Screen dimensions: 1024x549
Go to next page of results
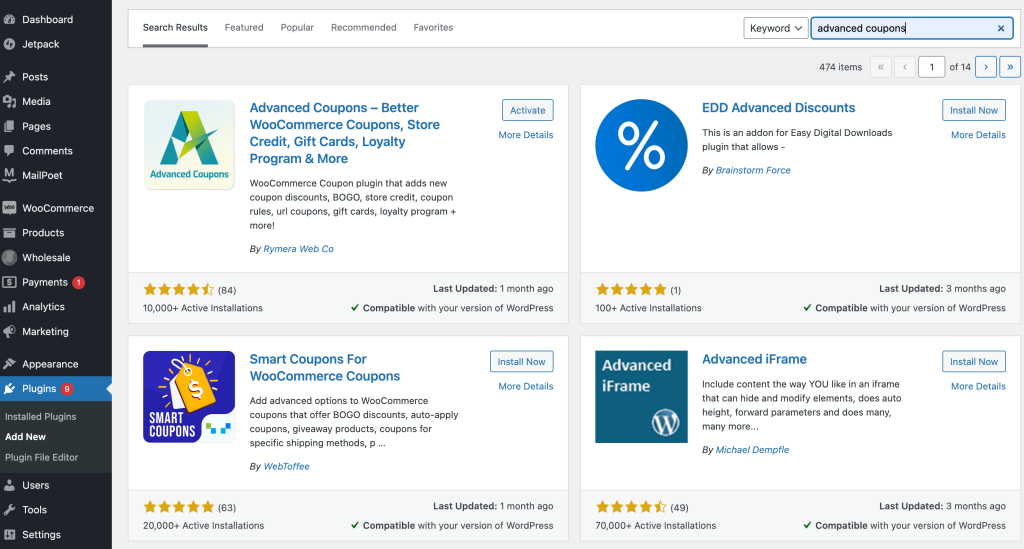(985, 67)
